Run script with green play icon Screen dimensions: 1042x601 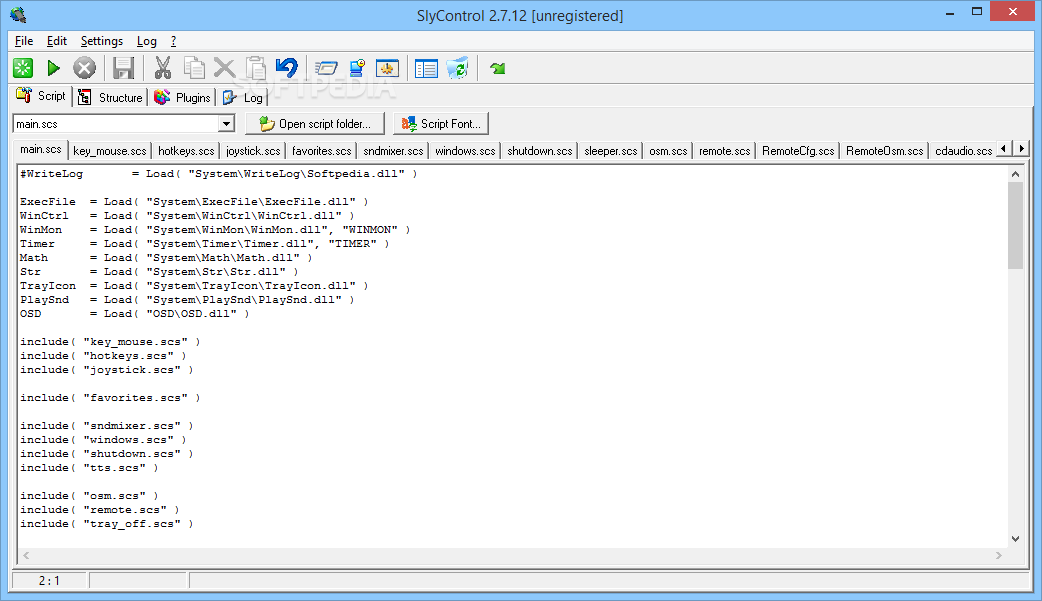coord(53,68)
